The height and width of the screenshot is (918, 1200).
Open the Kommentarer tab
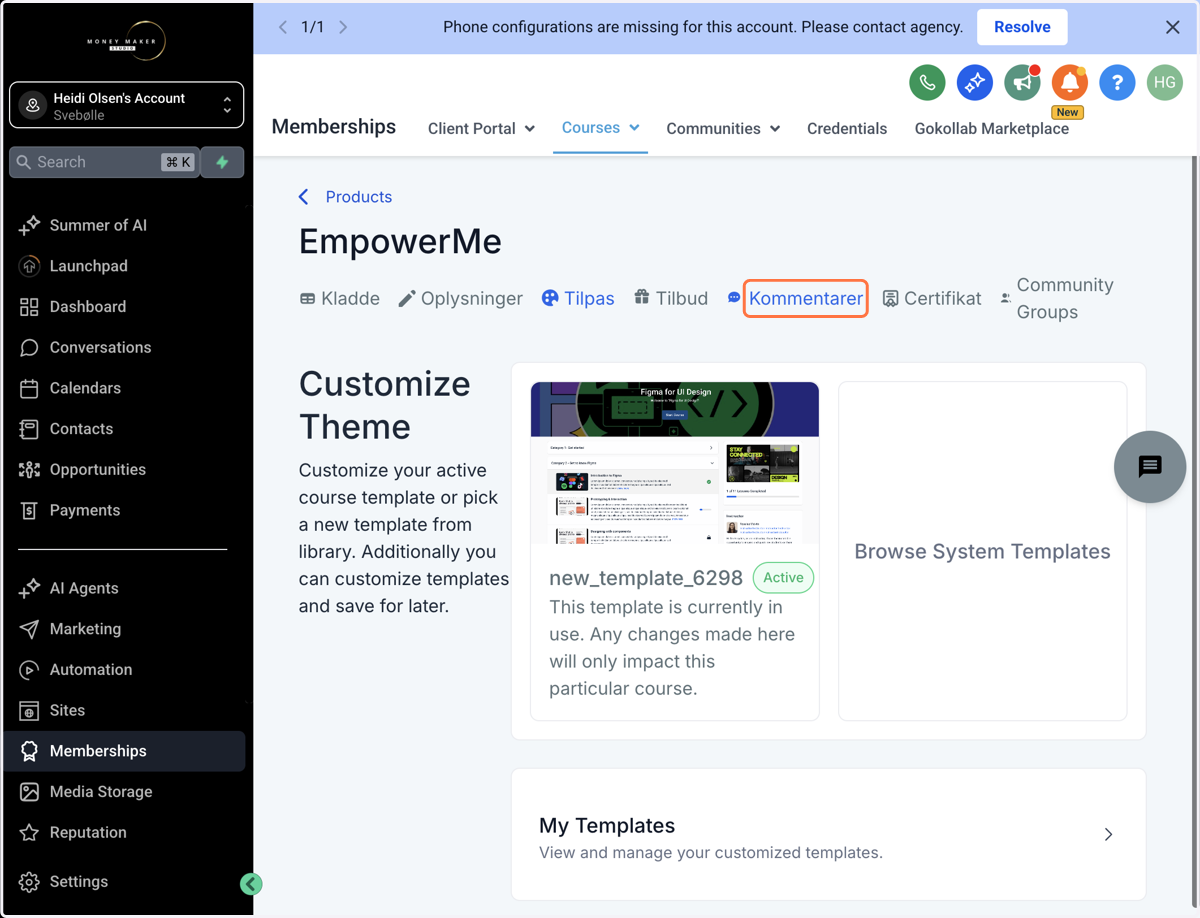point(805,298)
